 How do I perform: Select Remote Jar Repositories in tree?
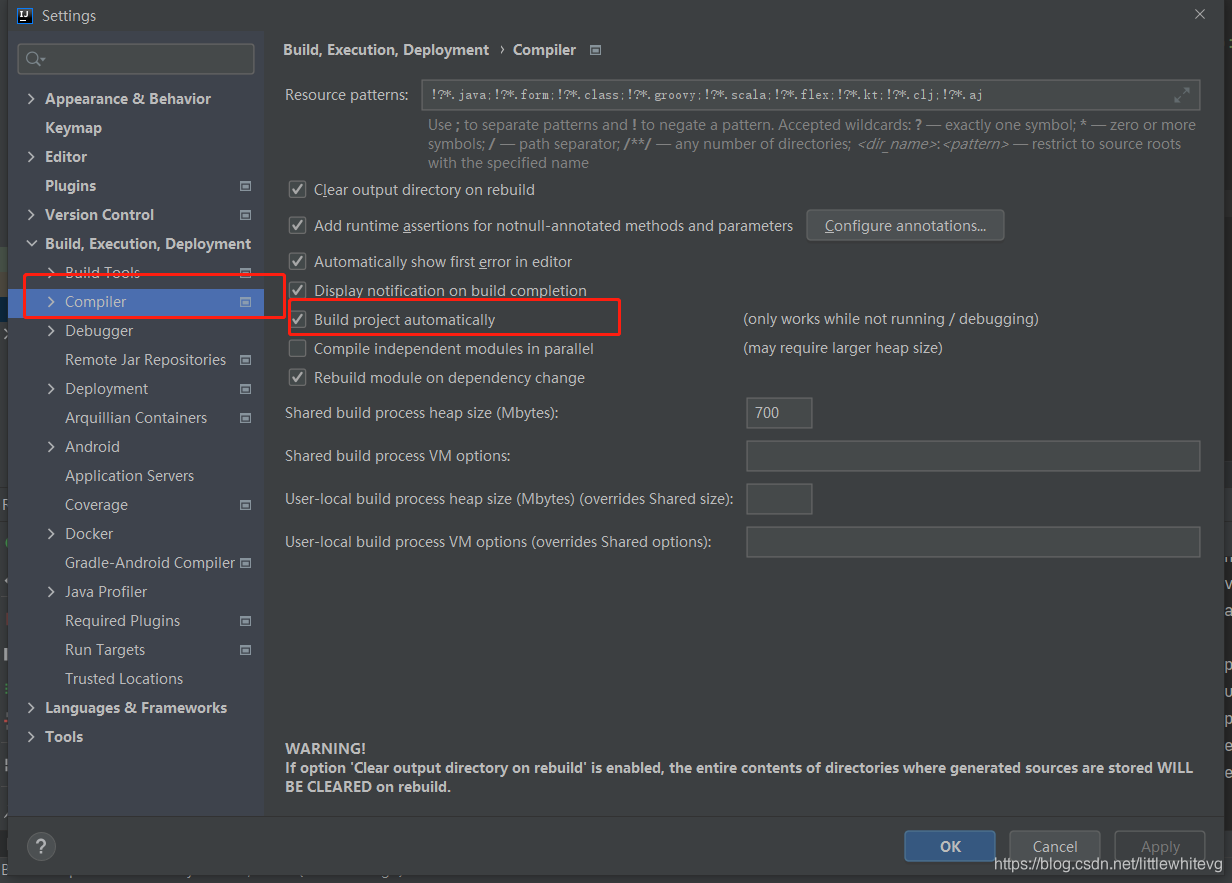pos(145,360)
